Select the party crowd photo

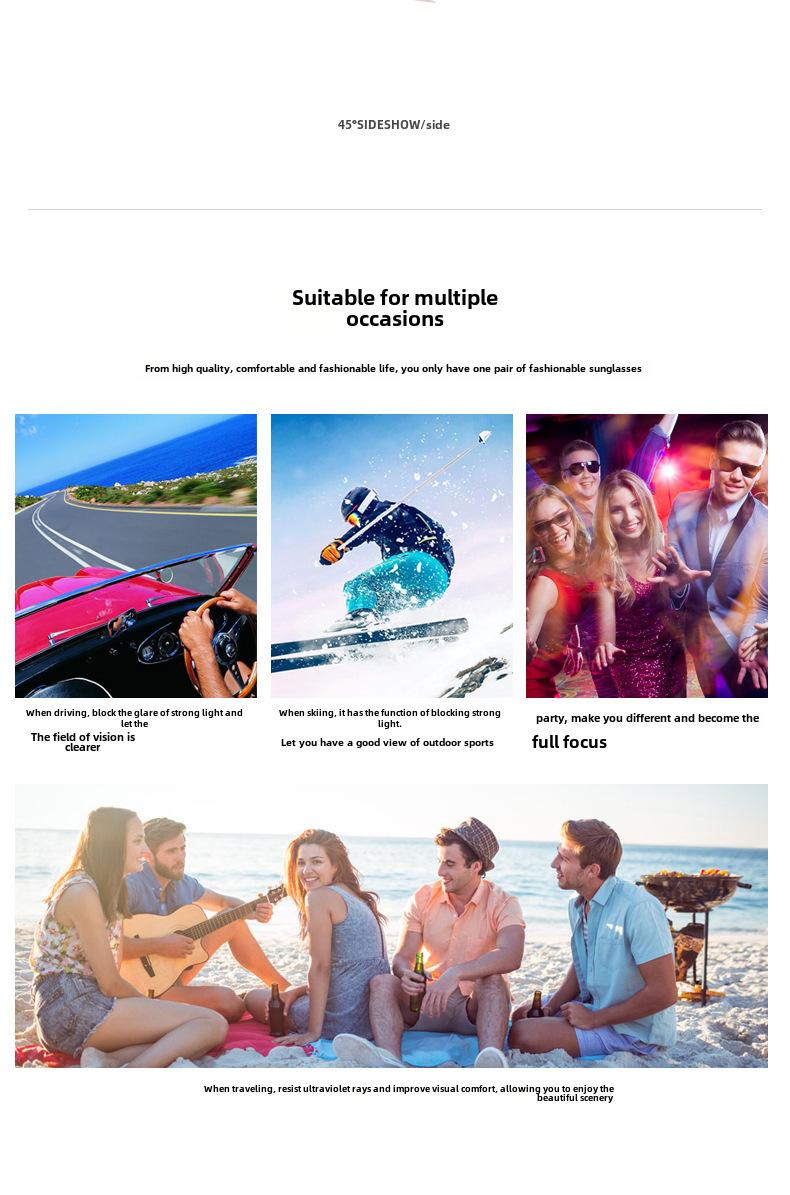(x=647, y=556)
